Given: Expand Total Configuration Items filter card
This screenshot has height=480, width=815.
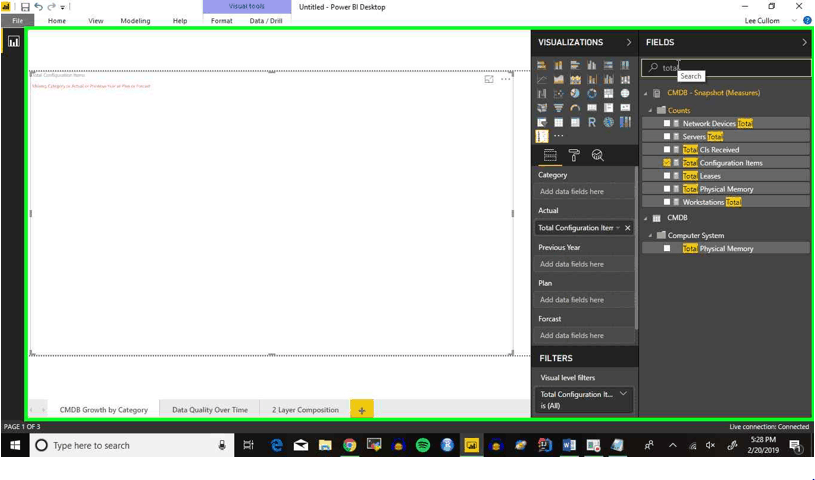Looking at the screenshot, I should [x=623, y=394].
